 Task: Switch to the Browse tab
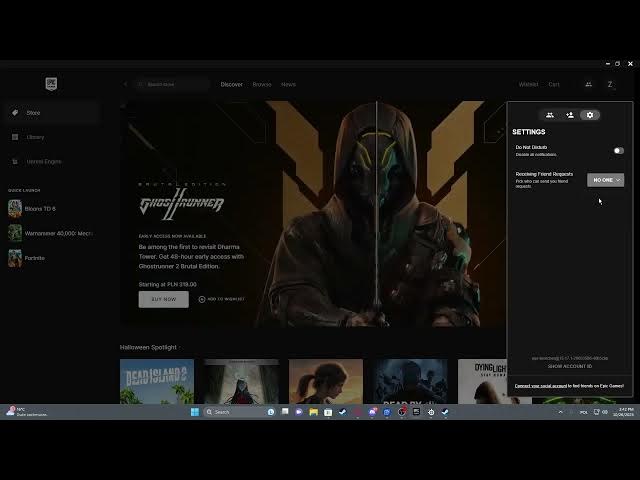[x=262, y=84]
